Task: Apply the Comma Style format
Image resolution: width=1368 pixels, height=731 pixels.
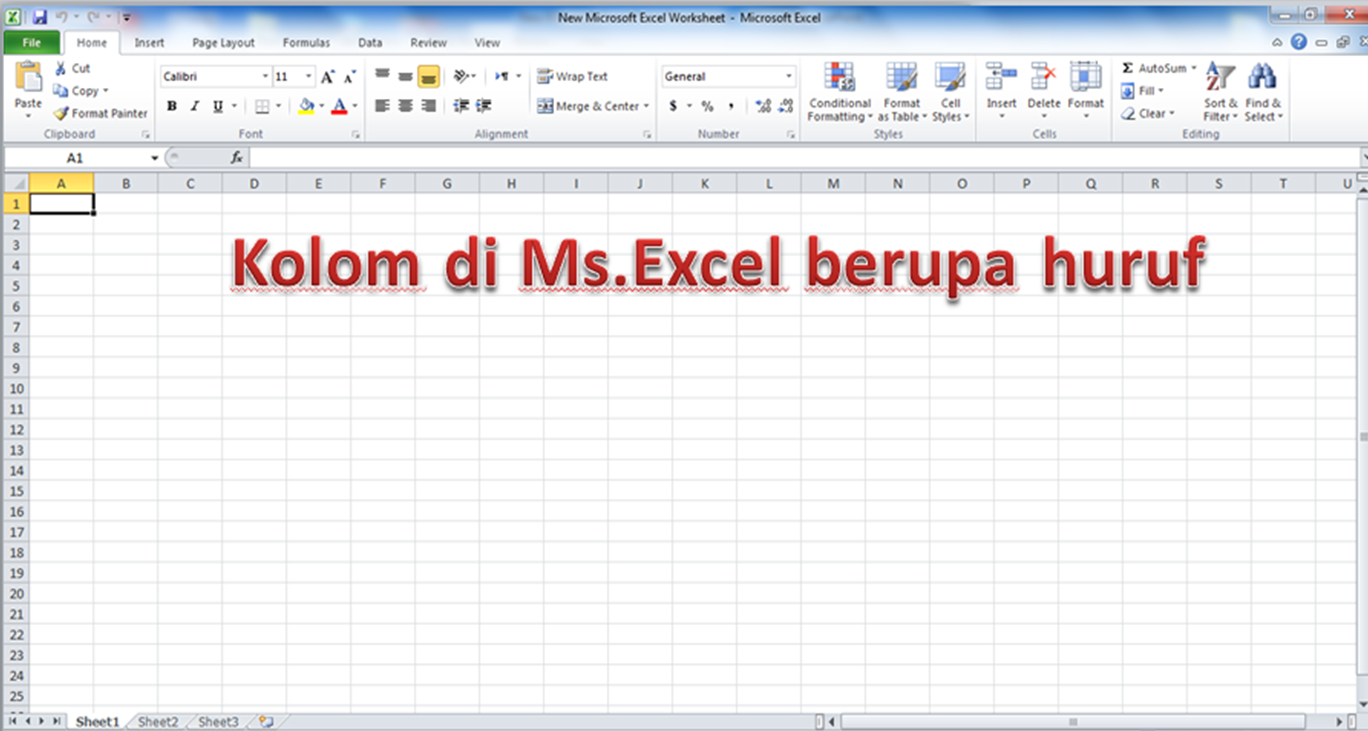Action: [x=731, y=106]
